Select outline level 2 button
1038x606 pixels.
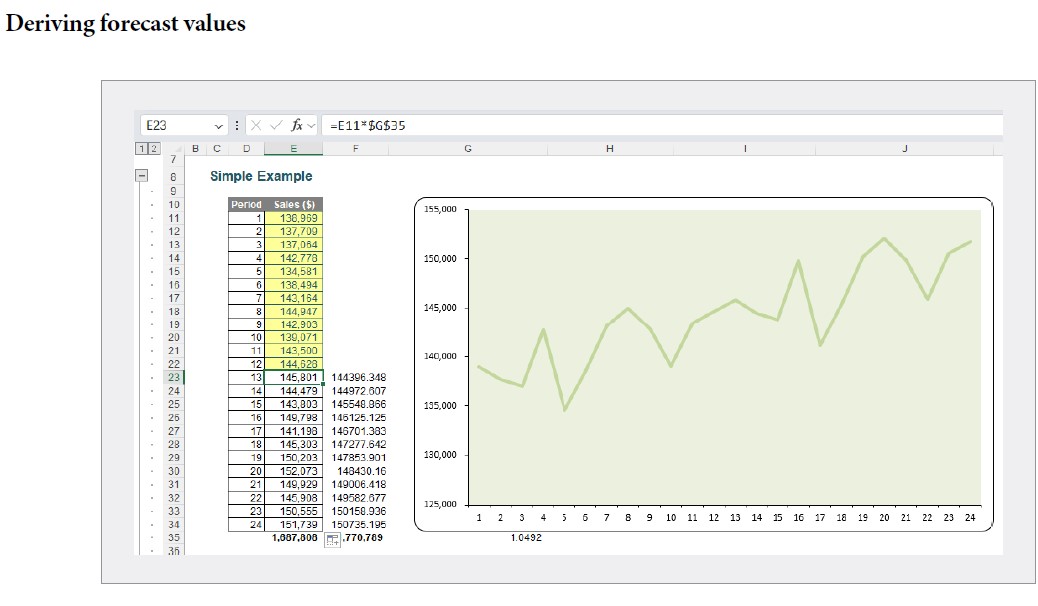[x=153, y=147]
